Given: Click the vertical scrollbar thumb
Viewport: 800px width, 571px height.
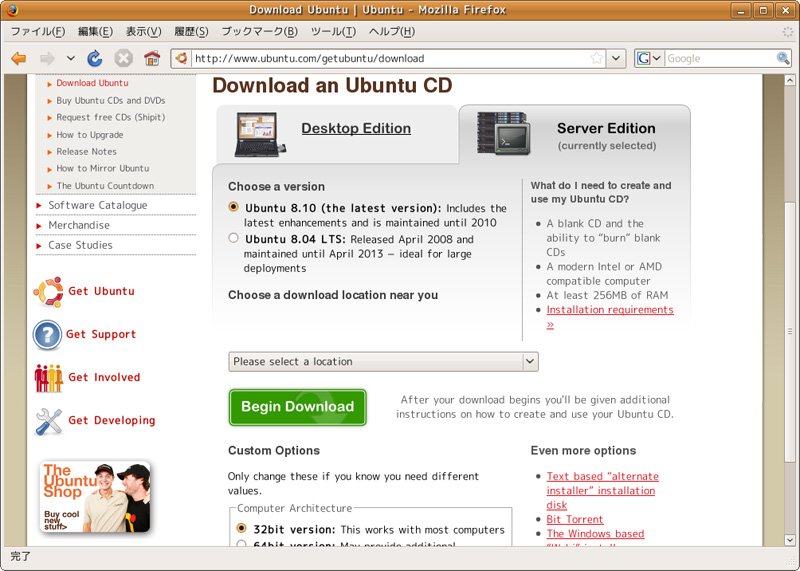Looking at the screenshot, I should (790, 331).
